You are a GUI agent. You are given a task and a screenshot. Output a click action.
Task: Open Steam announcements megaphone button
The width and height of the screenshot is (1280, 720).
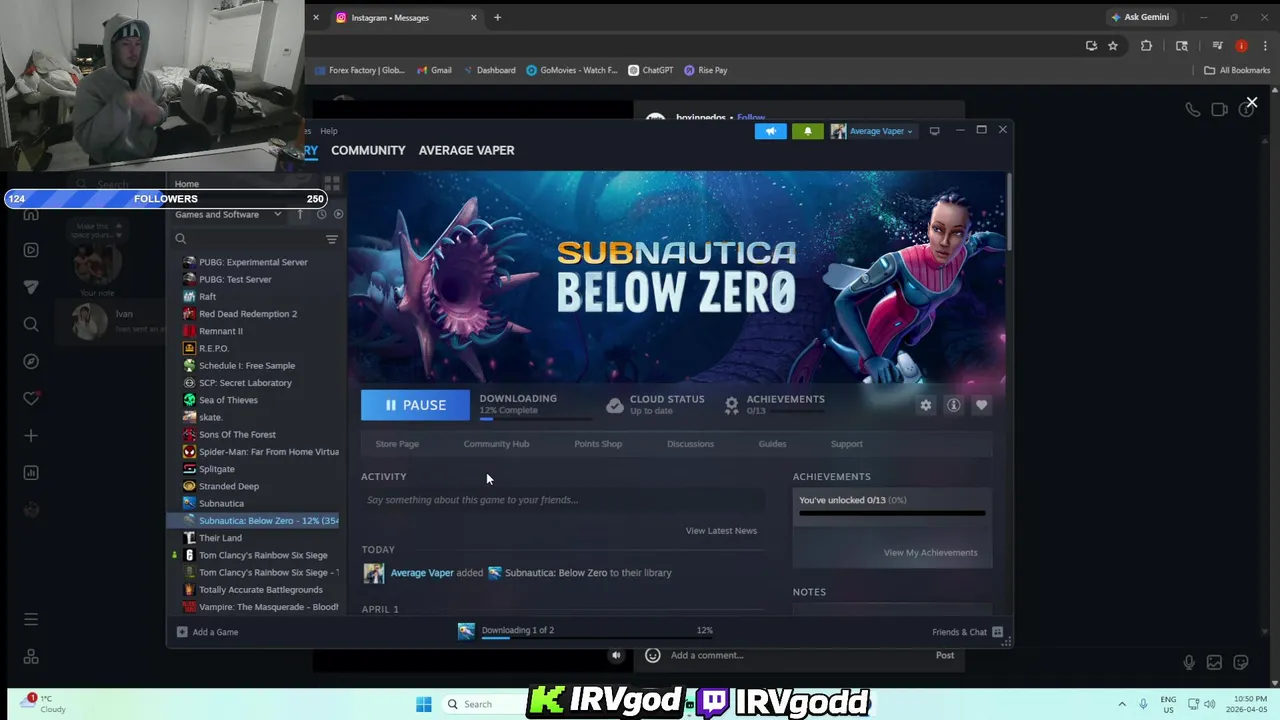[770, 131]
